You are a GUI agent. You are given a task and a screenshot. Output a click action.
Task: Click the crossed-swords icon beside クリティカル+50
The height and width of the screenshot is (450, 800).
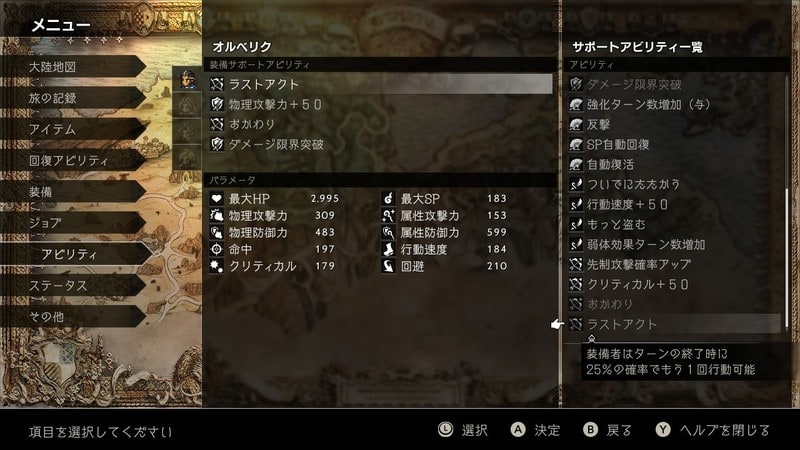pos(576,284)
